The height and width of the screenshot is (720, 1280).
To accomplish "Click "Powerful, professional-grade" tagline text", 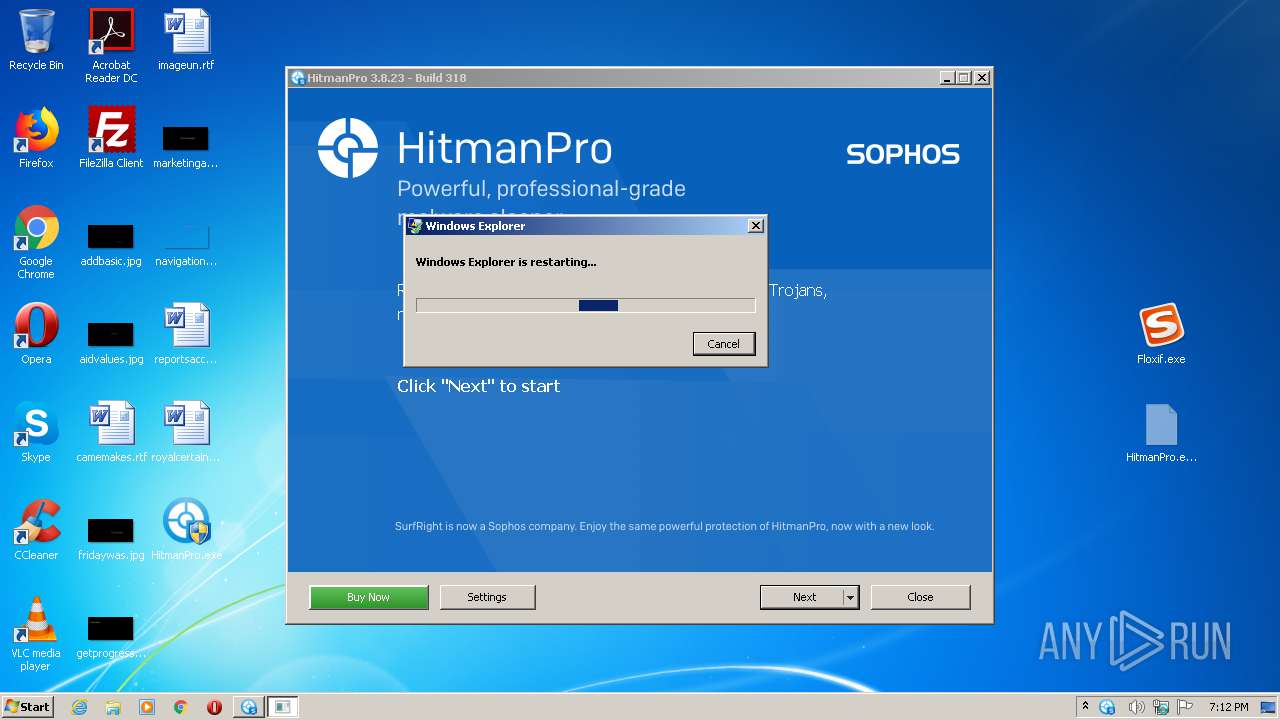I will point(541,189).
